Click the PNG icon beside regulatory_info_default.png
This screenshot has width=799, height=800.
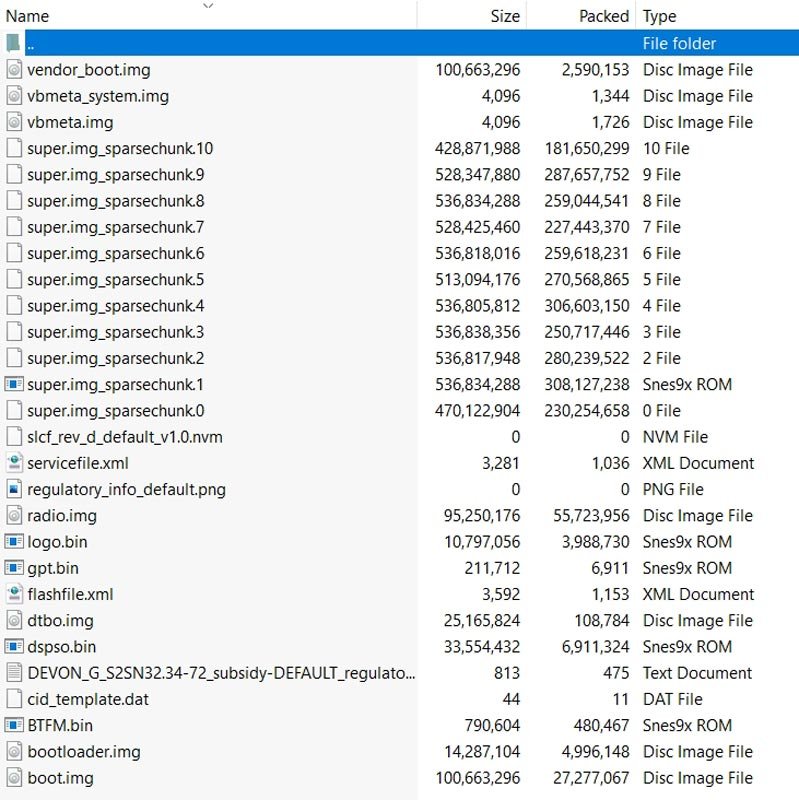tap(13, 489)
